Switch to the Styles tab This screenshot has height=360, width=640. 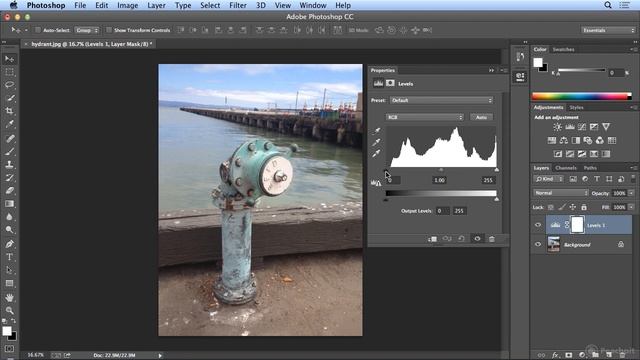[576, 107]
